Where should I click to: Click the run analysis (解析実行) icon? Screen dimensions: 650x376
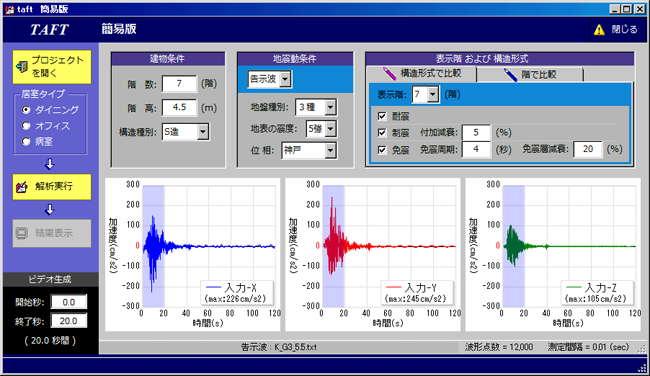point(22,187)
